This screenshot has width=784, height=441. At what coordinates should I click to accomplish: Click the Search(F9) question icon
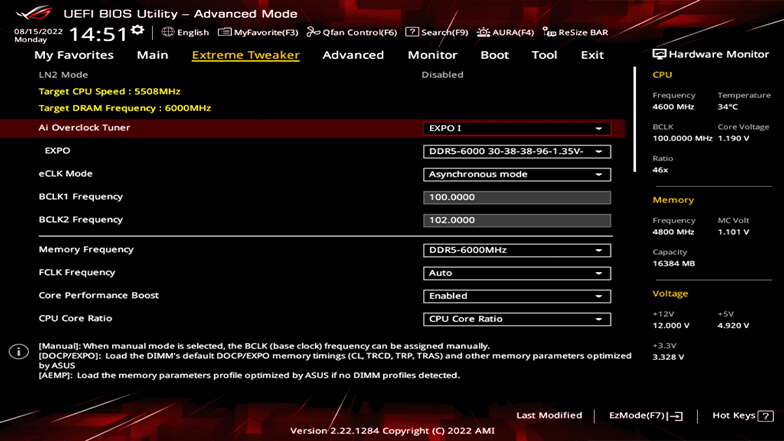point(412,32)
